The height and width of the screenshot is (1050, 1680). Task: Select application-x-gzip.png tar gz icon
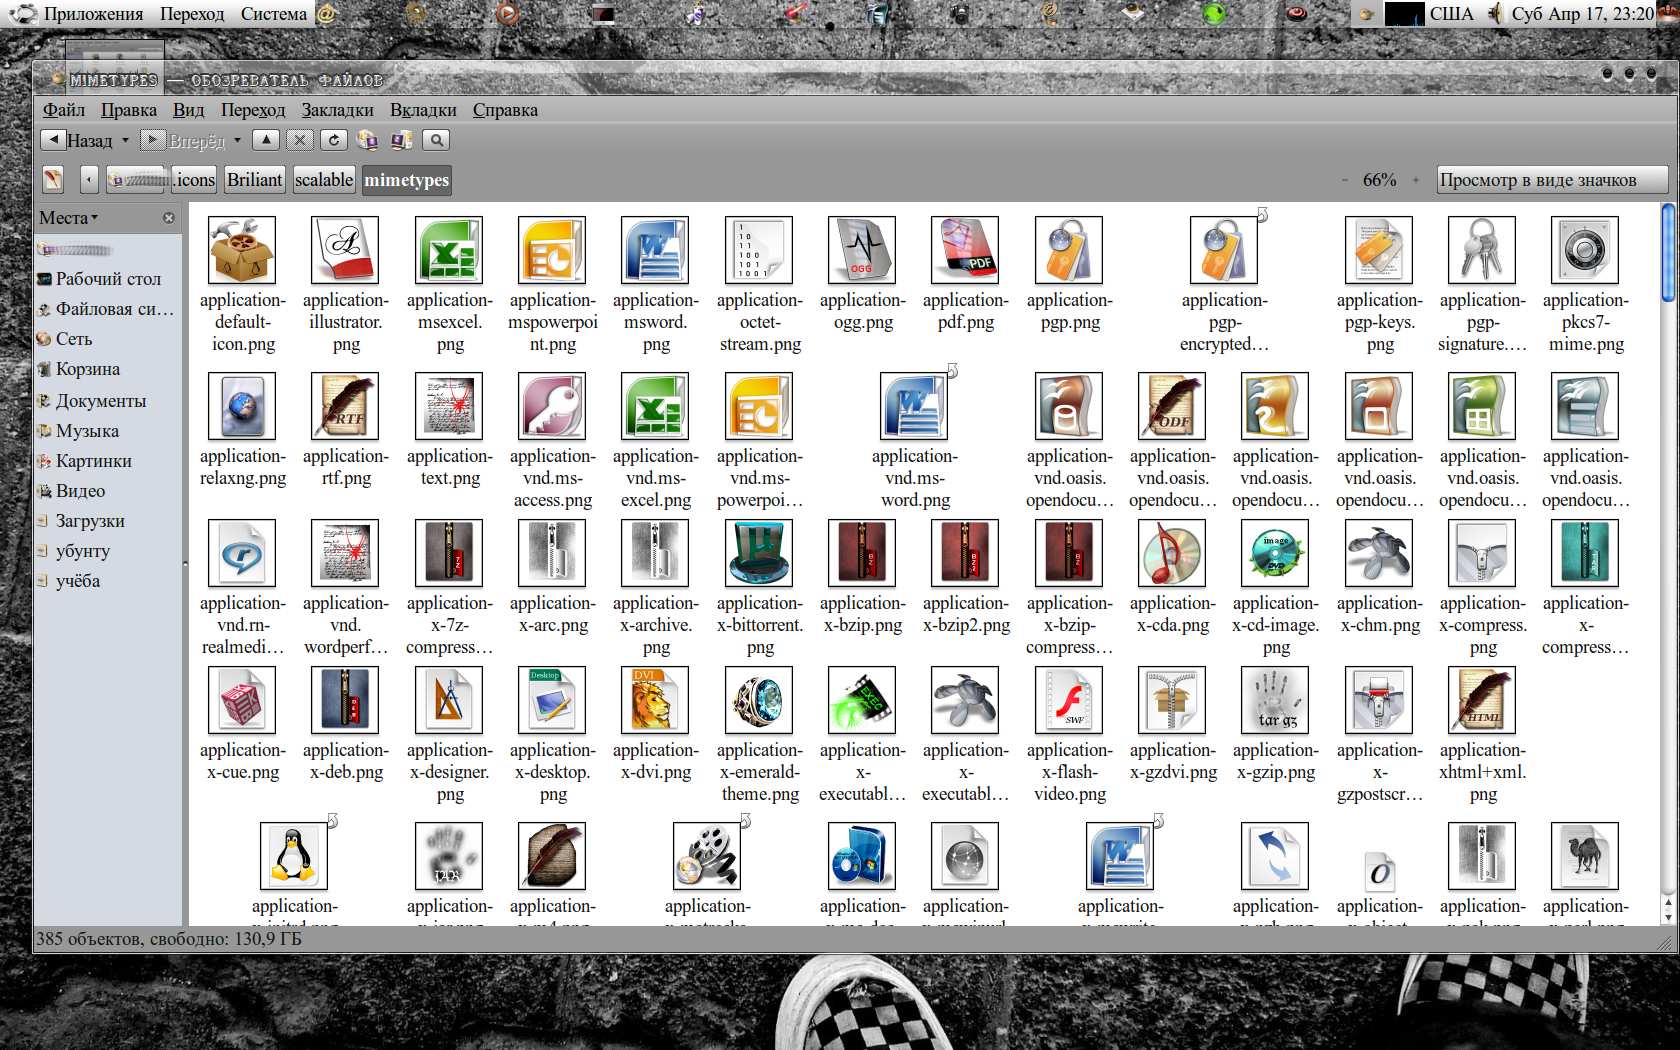(1275, 700)
